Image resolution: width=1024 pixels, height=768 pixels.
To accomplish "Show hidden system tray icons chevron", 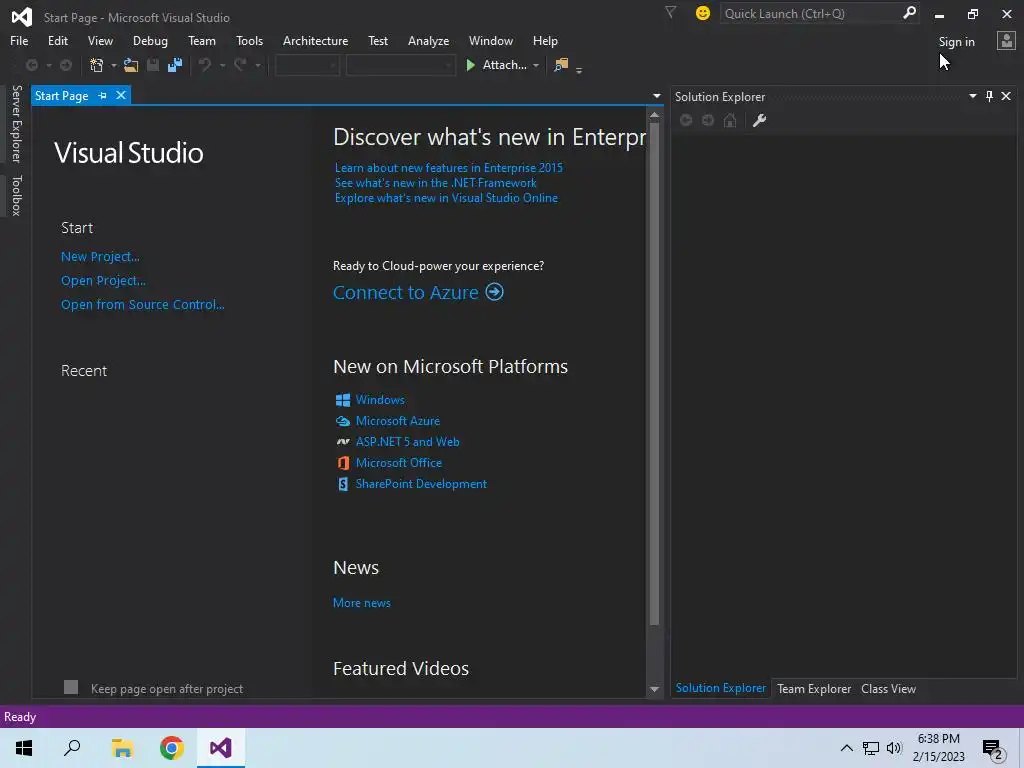I will pyautogui.click(x=846, y=748).
